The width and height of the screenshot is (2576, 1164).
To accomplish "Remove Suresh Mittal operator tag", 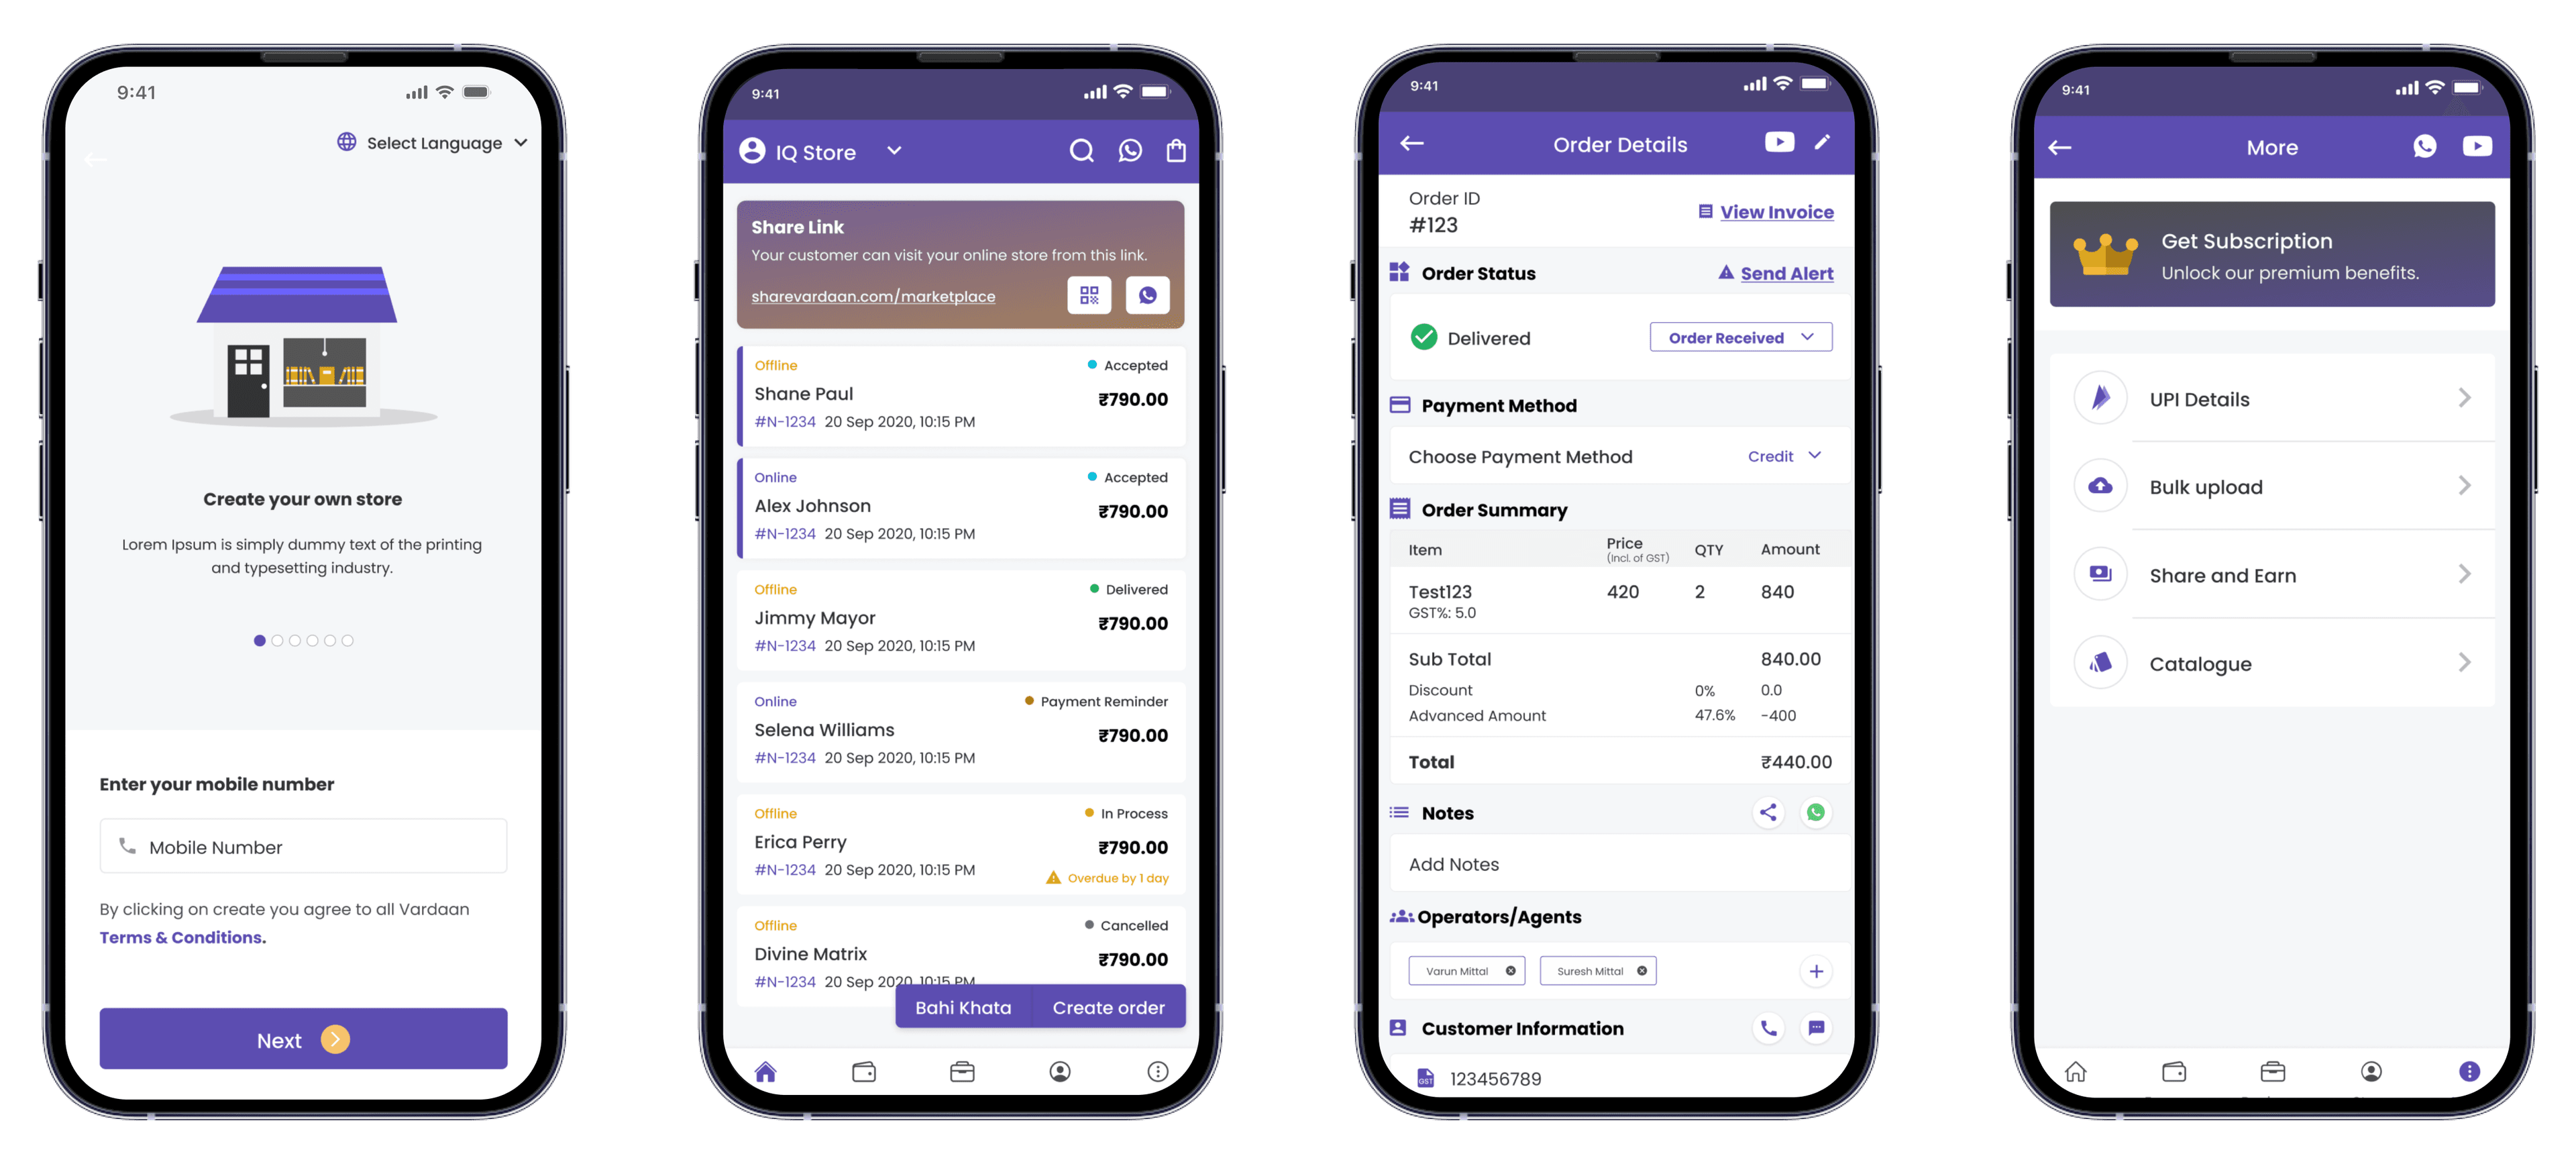I will (x=1642, y=970).
